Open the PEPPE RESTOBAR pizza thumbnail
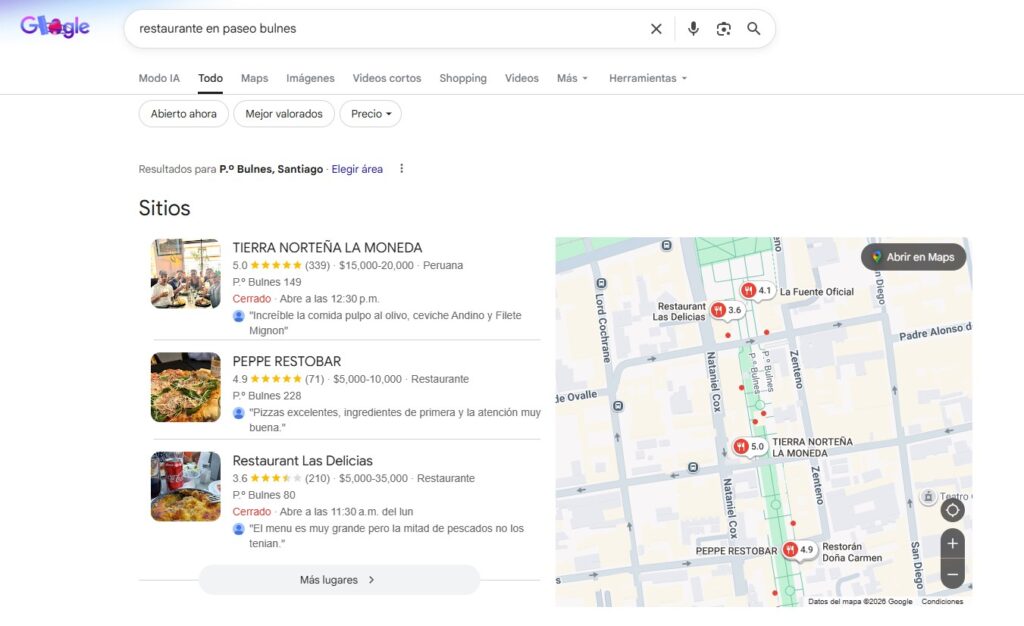1024x626 pixels. click(x=186, y=387)
